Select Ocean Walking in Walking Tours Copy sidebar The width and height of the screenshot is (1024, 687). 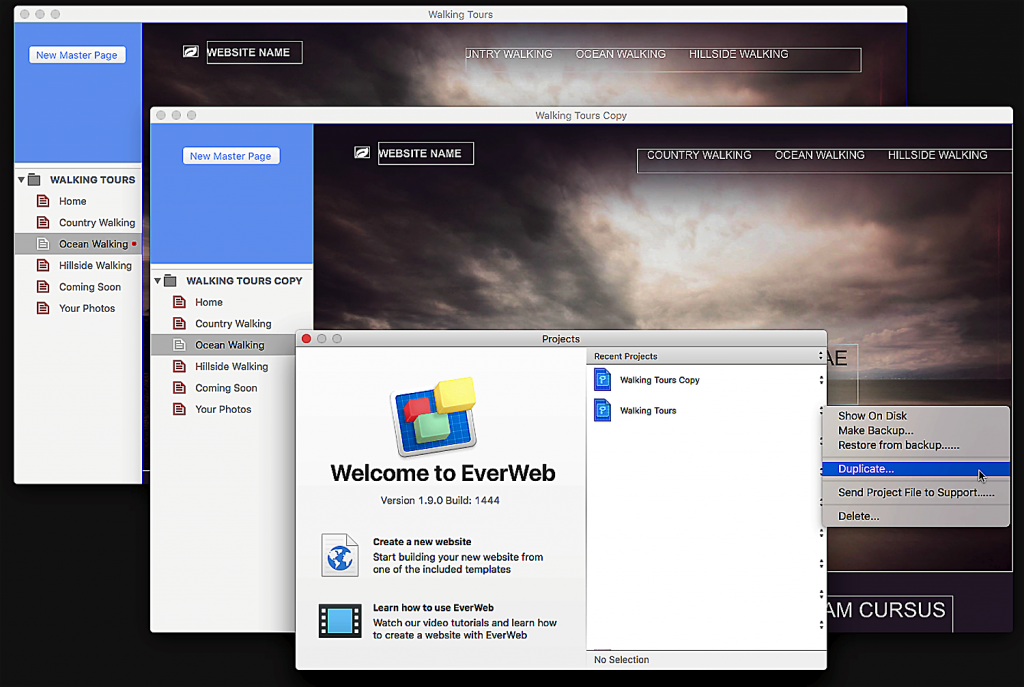point(230,345)
